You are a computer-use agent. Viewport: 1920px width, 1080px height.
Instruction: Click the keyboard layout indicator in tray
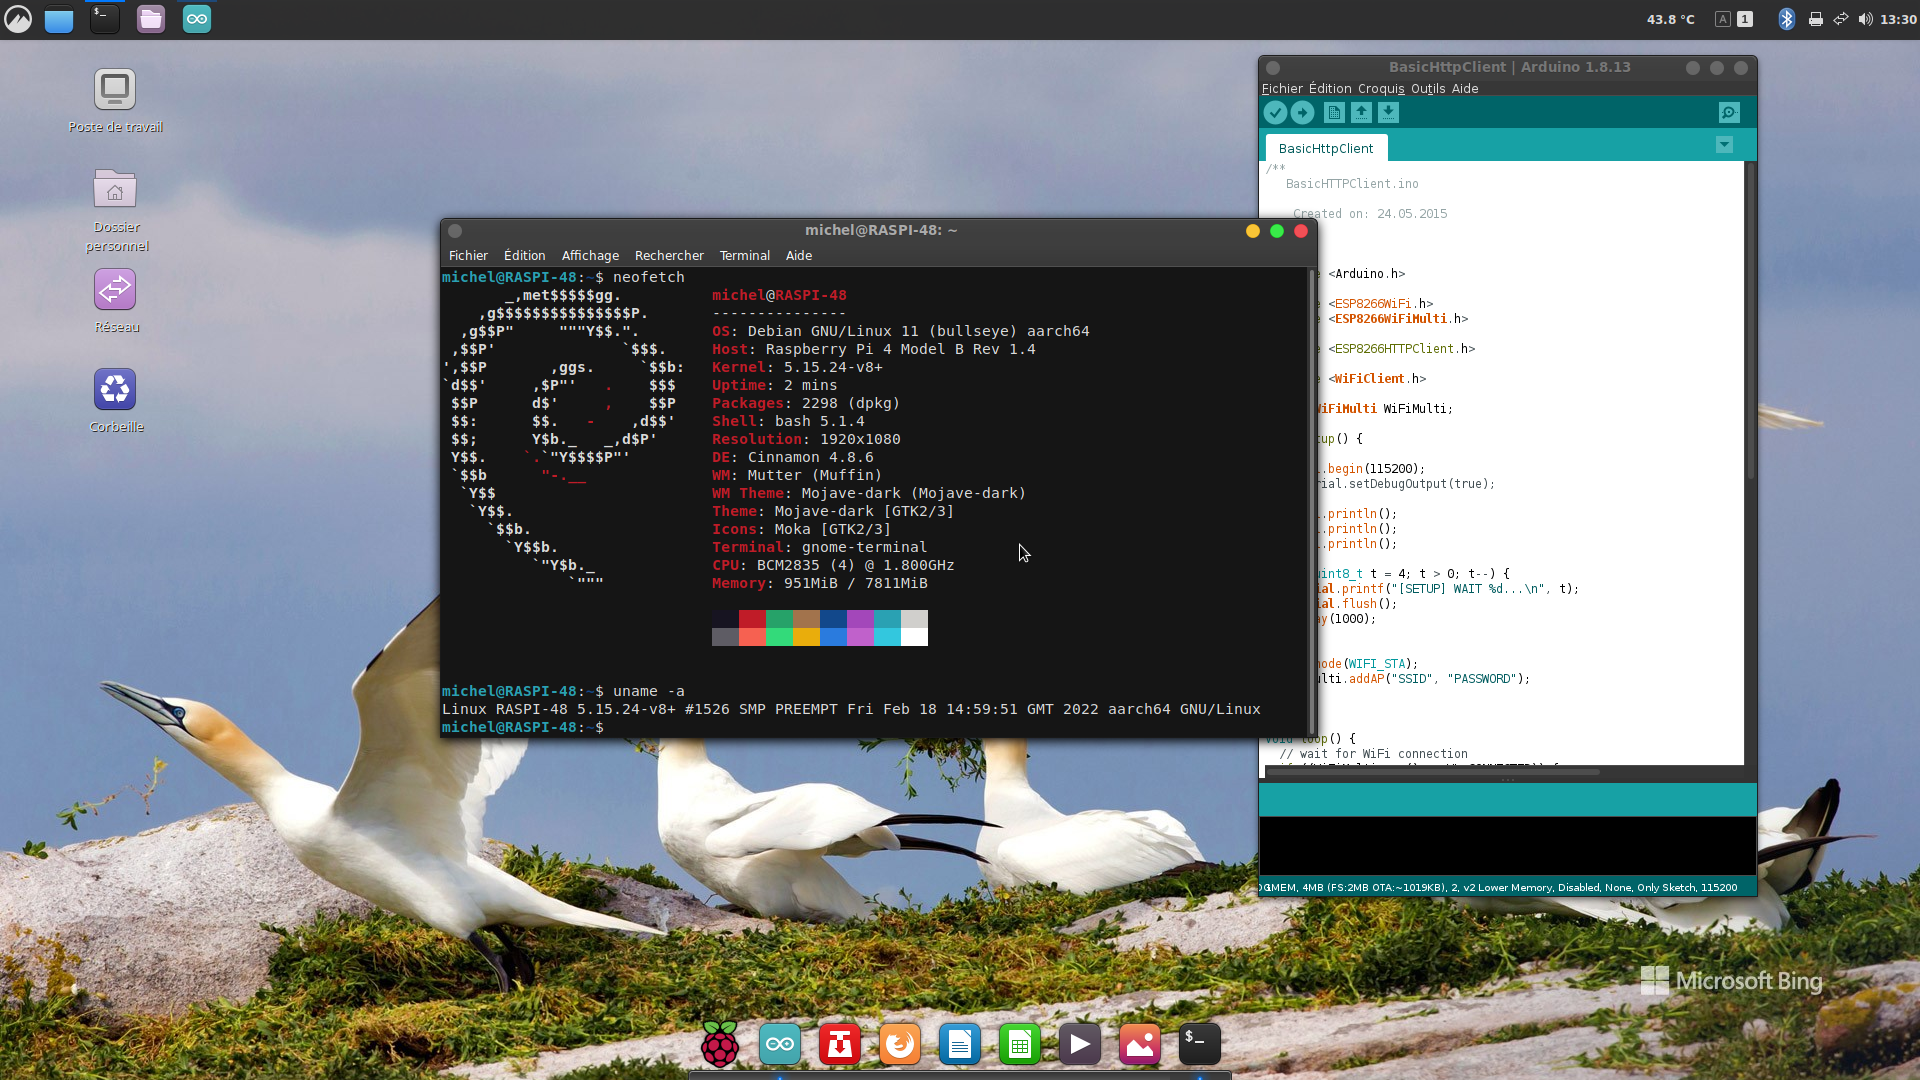point(1723,19)
